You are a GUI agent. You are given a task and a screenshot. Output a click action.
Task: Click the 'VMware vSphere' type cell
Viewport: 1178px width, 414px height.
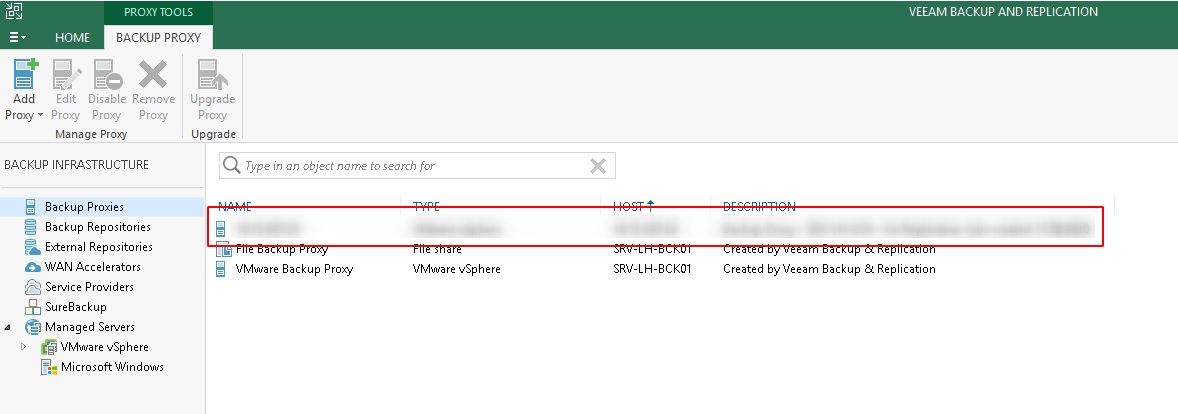pos(457,269)
